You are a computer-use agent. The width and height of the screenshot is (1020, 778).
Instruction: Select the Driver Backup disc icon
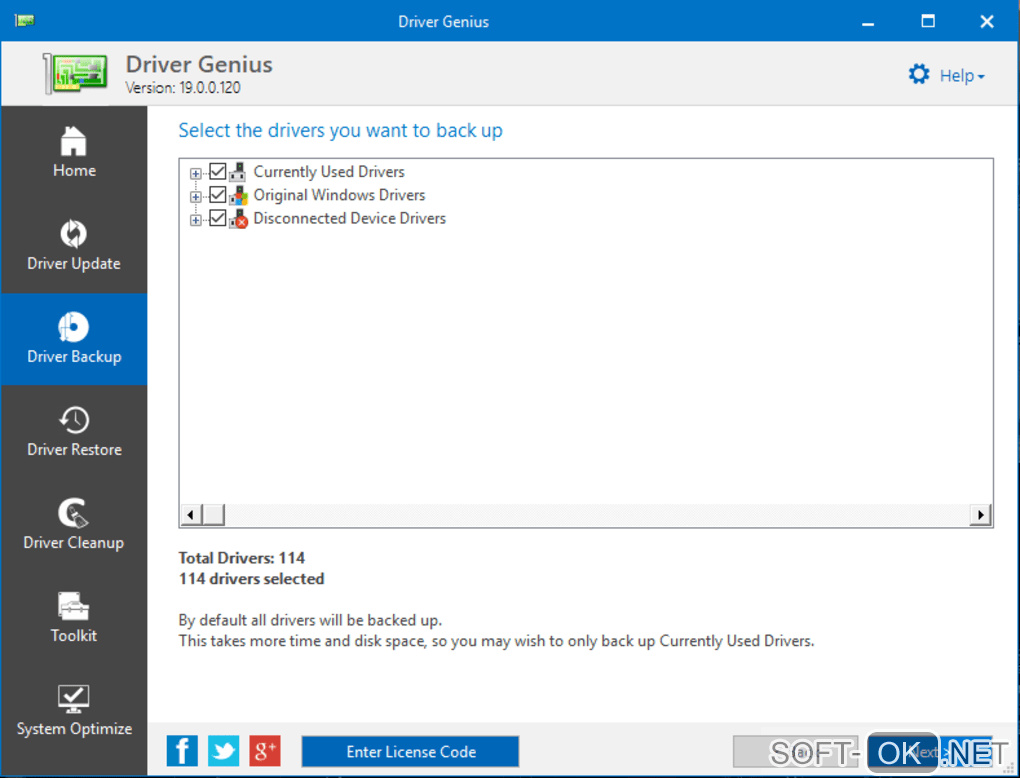(74, 327)
